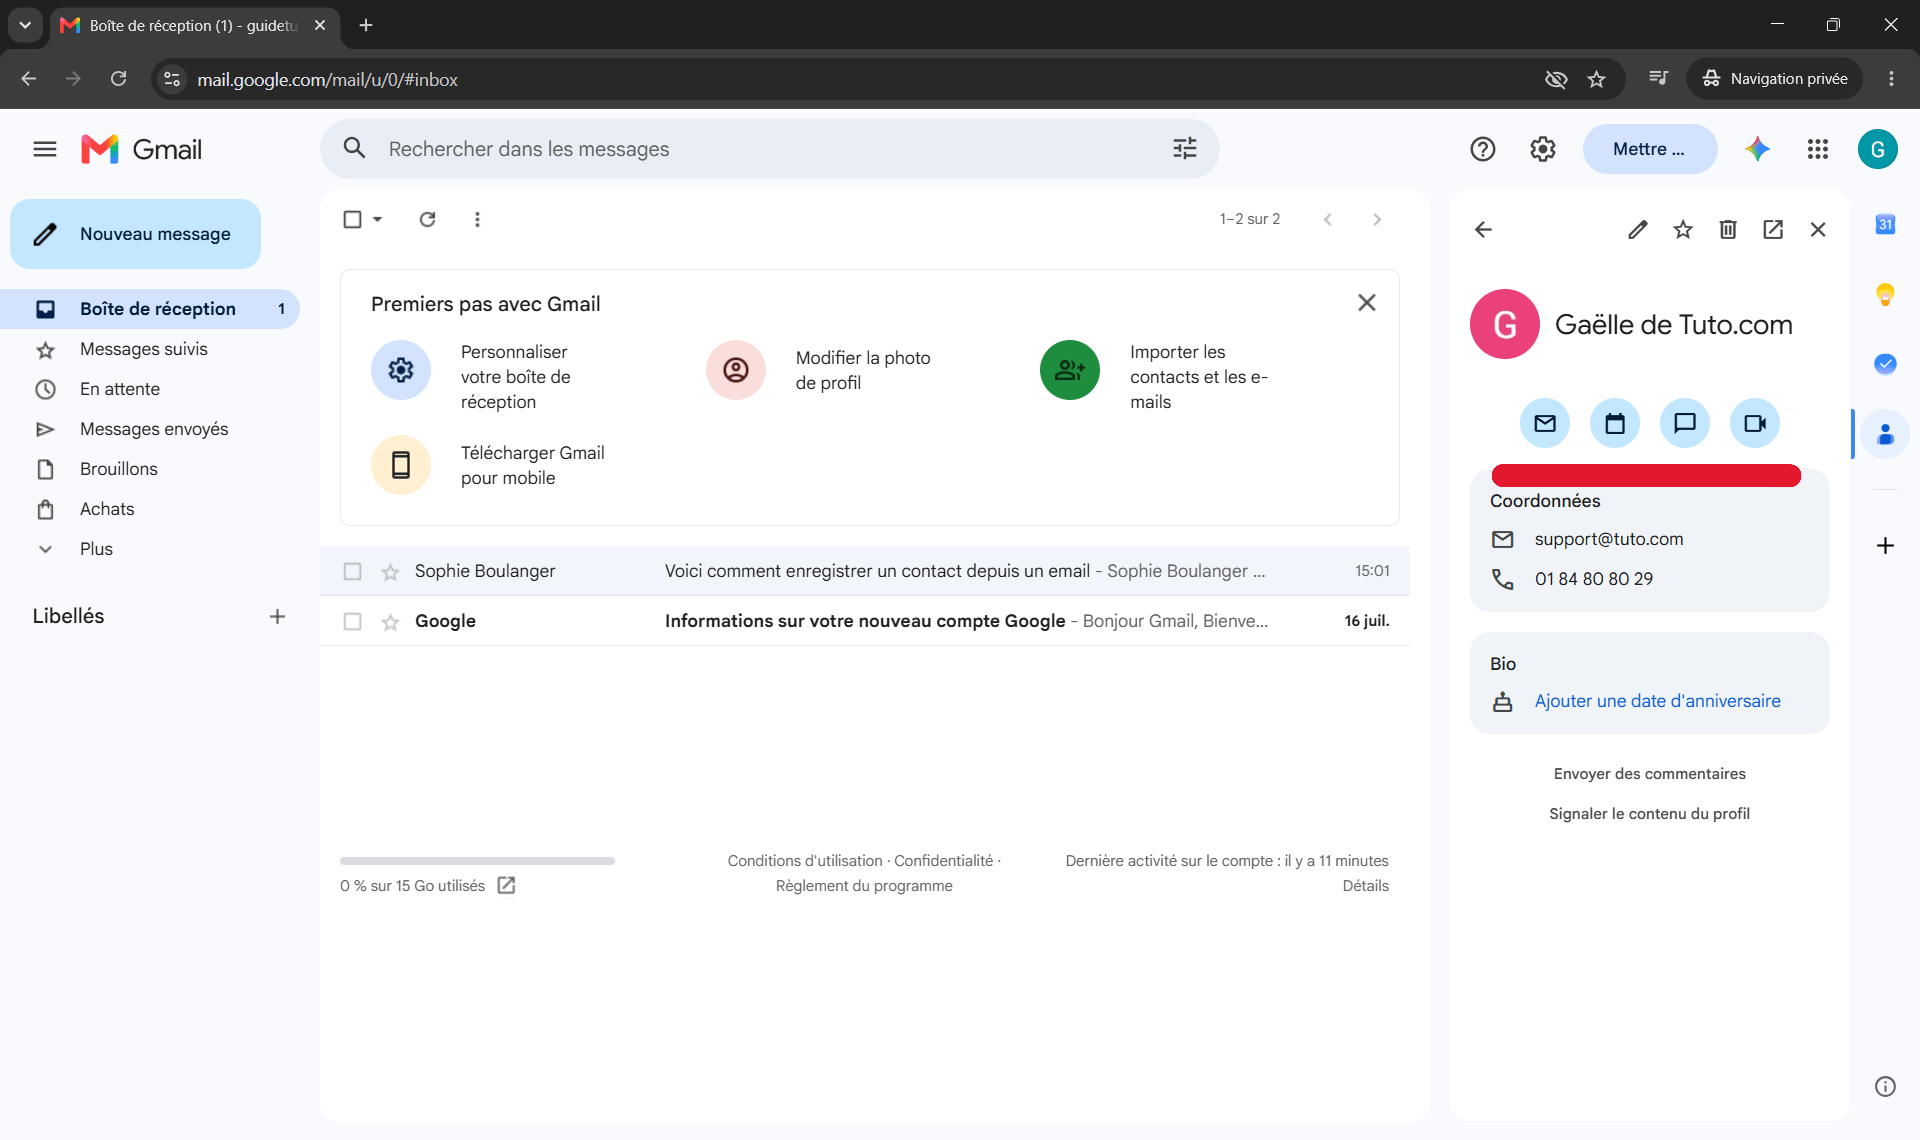
Task: Open the select dropdown arrow
Action: pyautogui.click(x=377, y=219)
